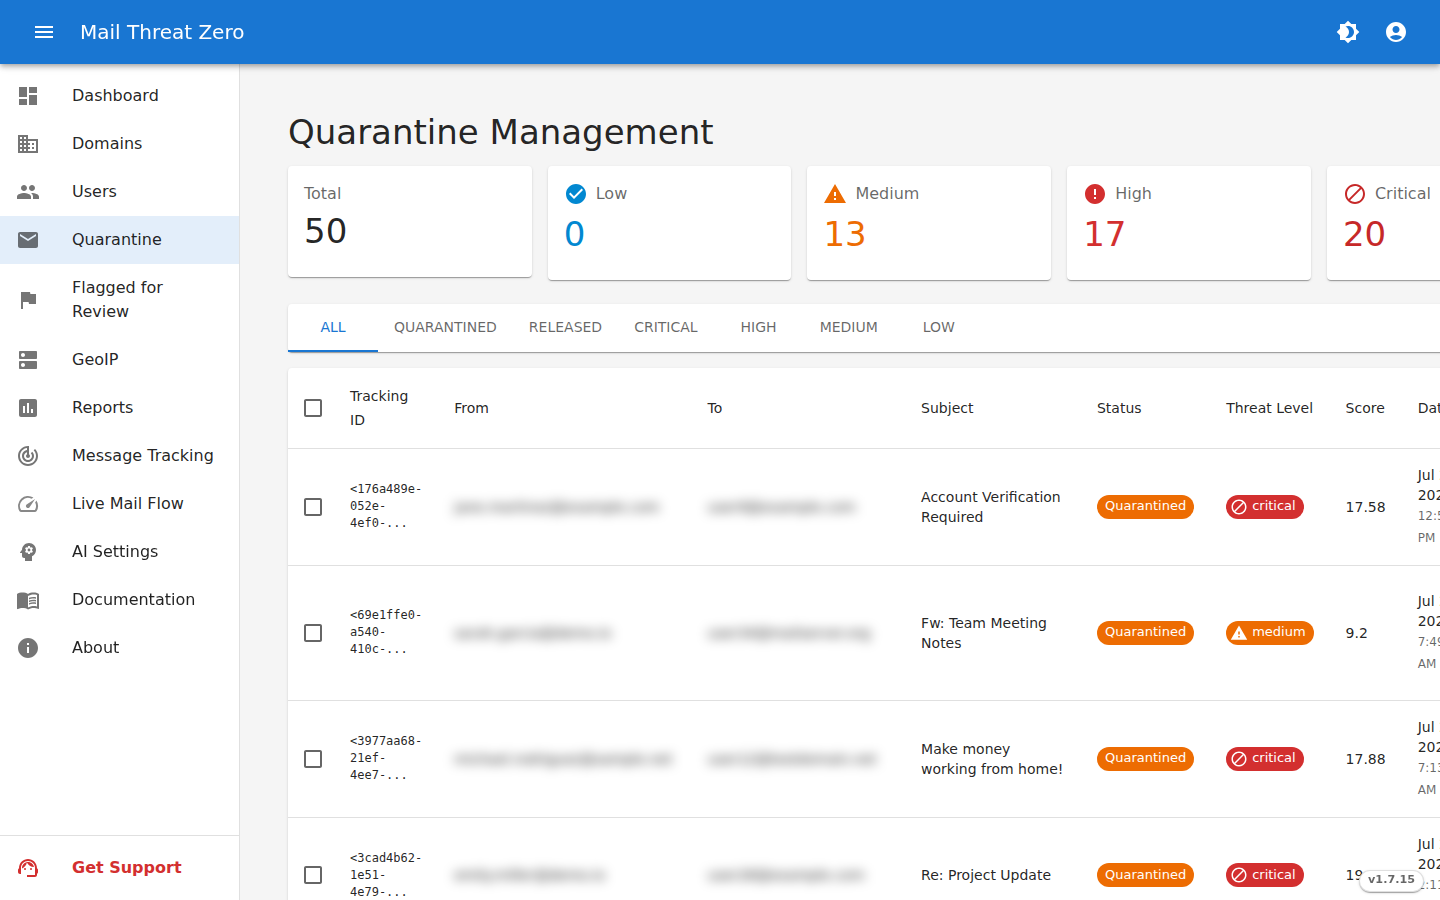Viewport: 1440px width, 900px height.
Task: Click the Medium card warning triangle icon
Action: 835,194
